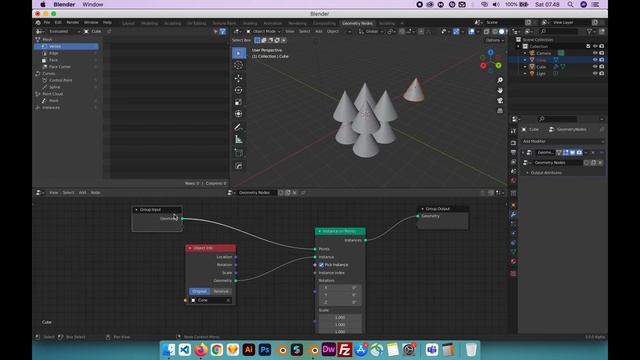
Task: Open the Add Modifier dropdown
Action: tap(562, 141)
